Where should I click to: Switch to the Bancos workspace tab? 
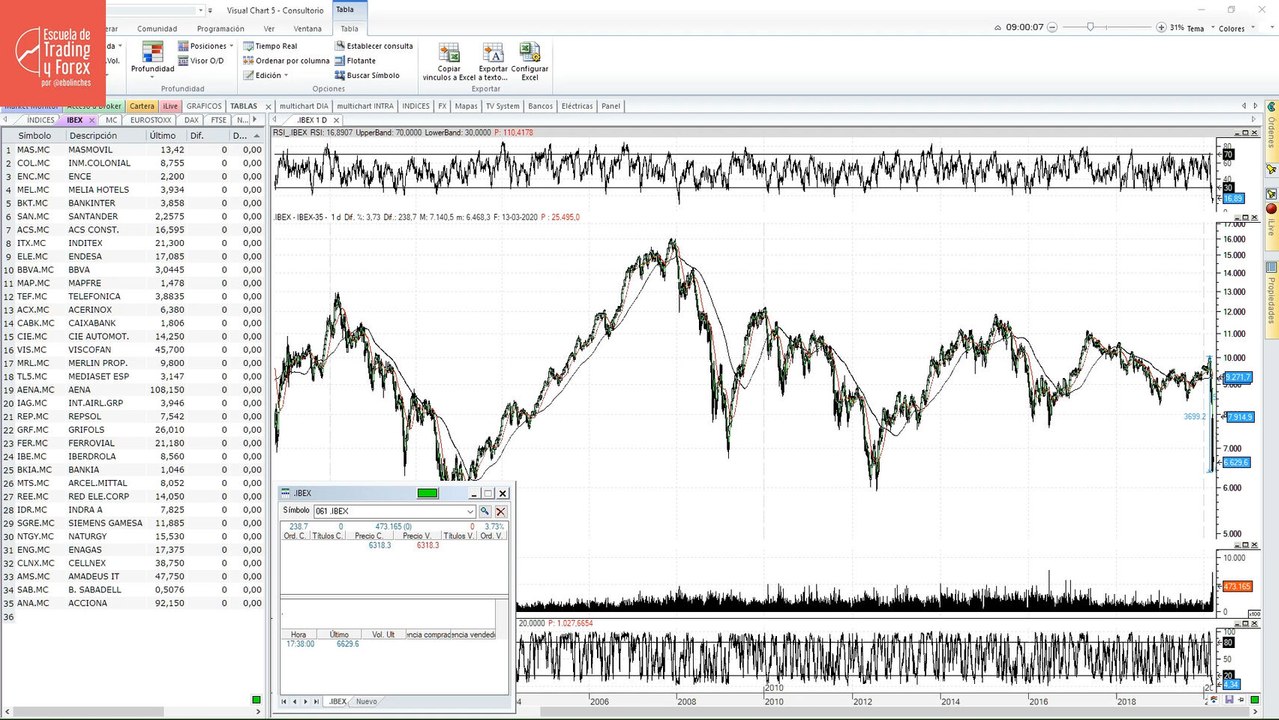540,106
